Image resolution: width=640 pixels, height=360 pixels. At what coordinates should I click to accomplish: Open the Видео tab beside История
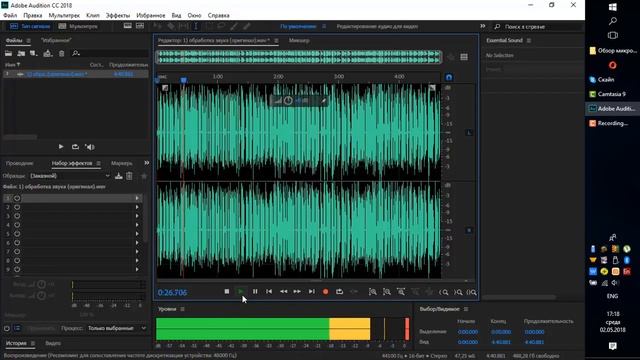pyautogui.click(x=53, y=343)
